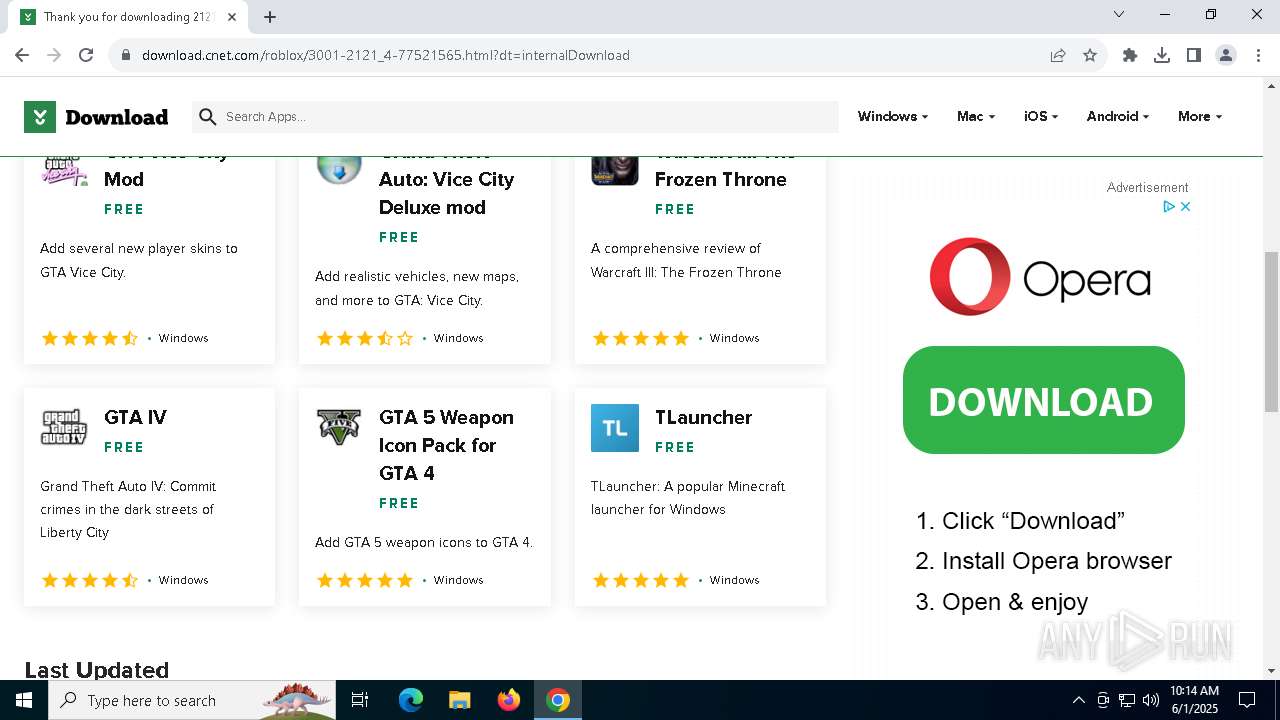Show hidden tray icons chevron
The height and width of the screenshot is (720, 1280).
coord(1078,700)
